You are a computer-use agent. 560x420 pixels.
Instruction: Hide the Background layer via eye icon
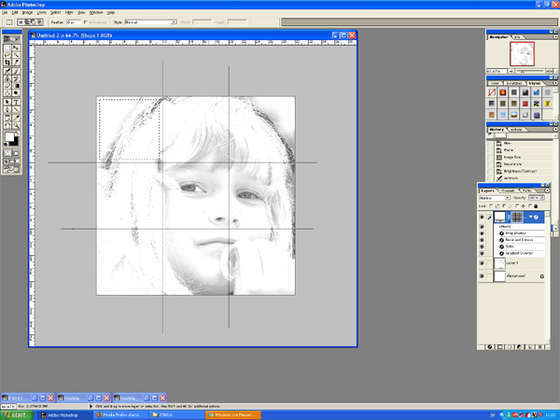pyautogui.click(x=482, y=276)
